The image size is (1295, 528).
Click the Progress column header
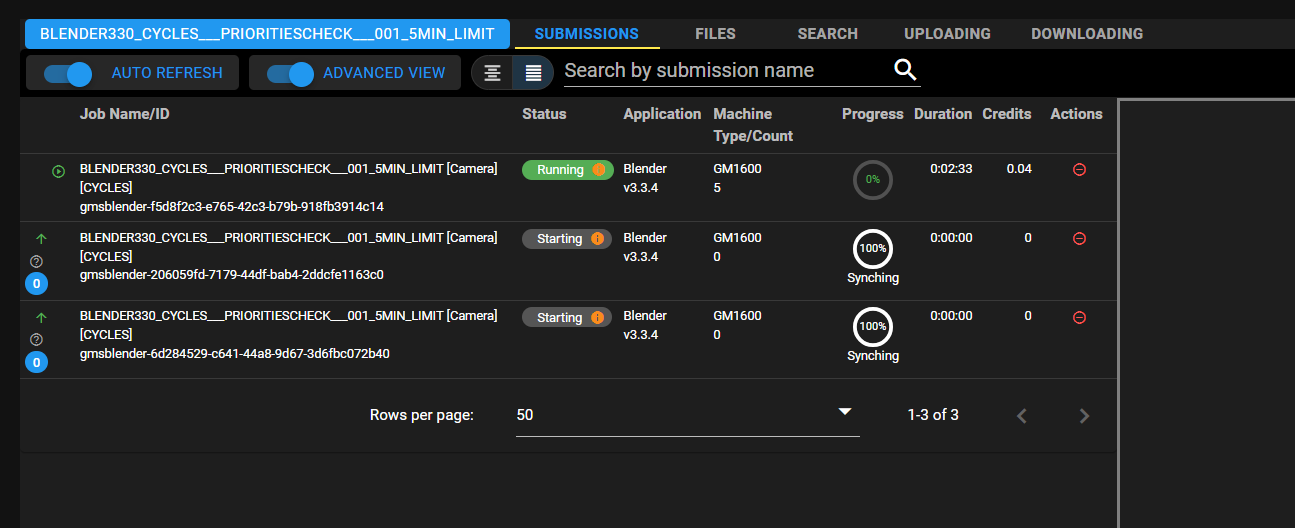coord(872,114)
